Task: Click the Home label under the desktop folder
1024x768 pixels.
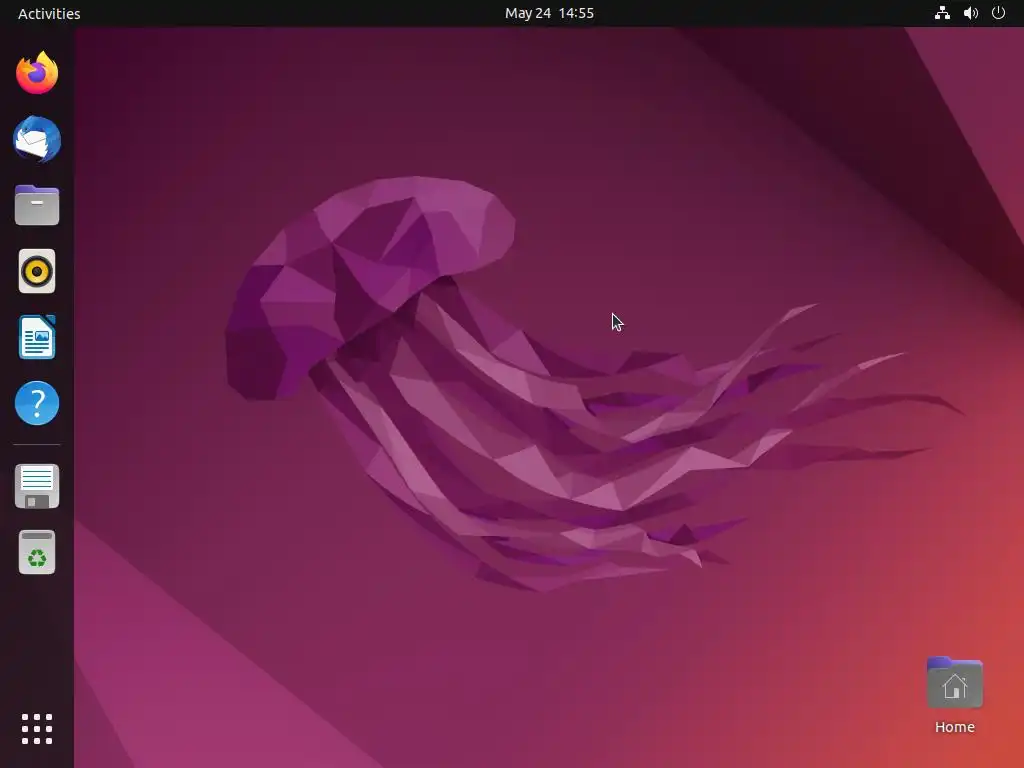Action: (955, 727)
